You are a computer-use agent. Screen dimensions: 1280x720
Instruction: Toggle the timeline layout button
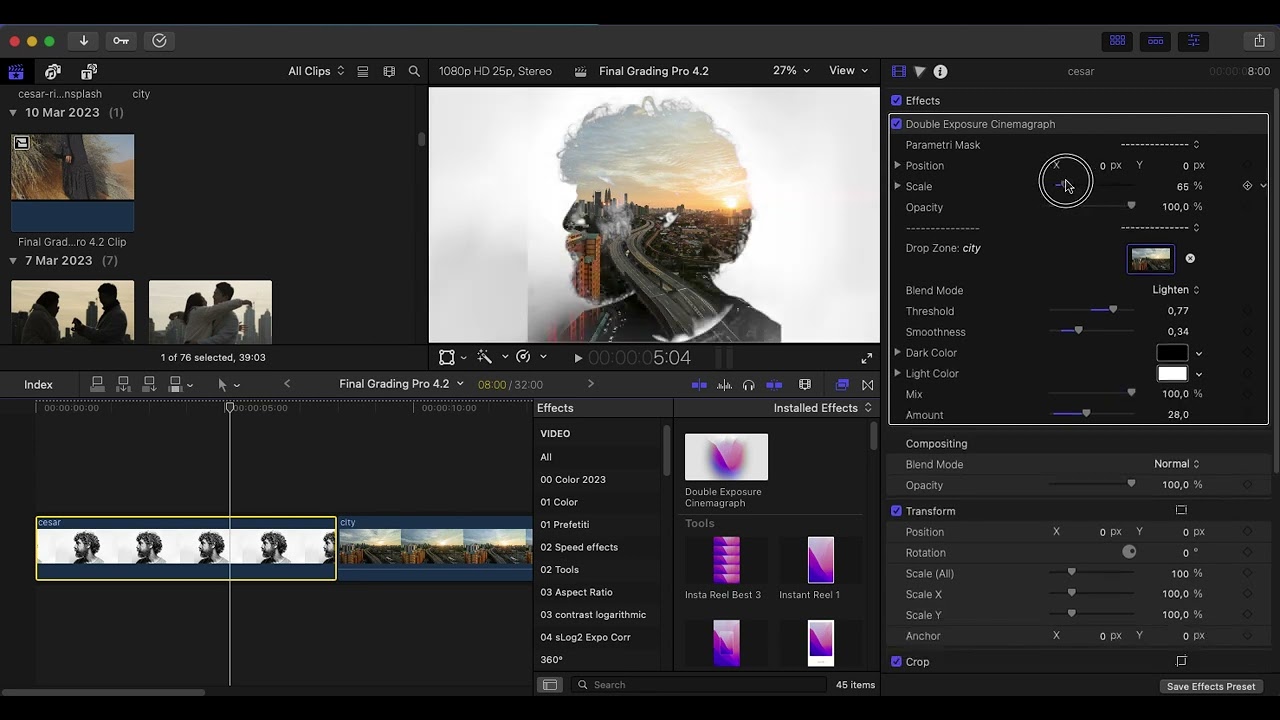click(x=1155, y=41)
